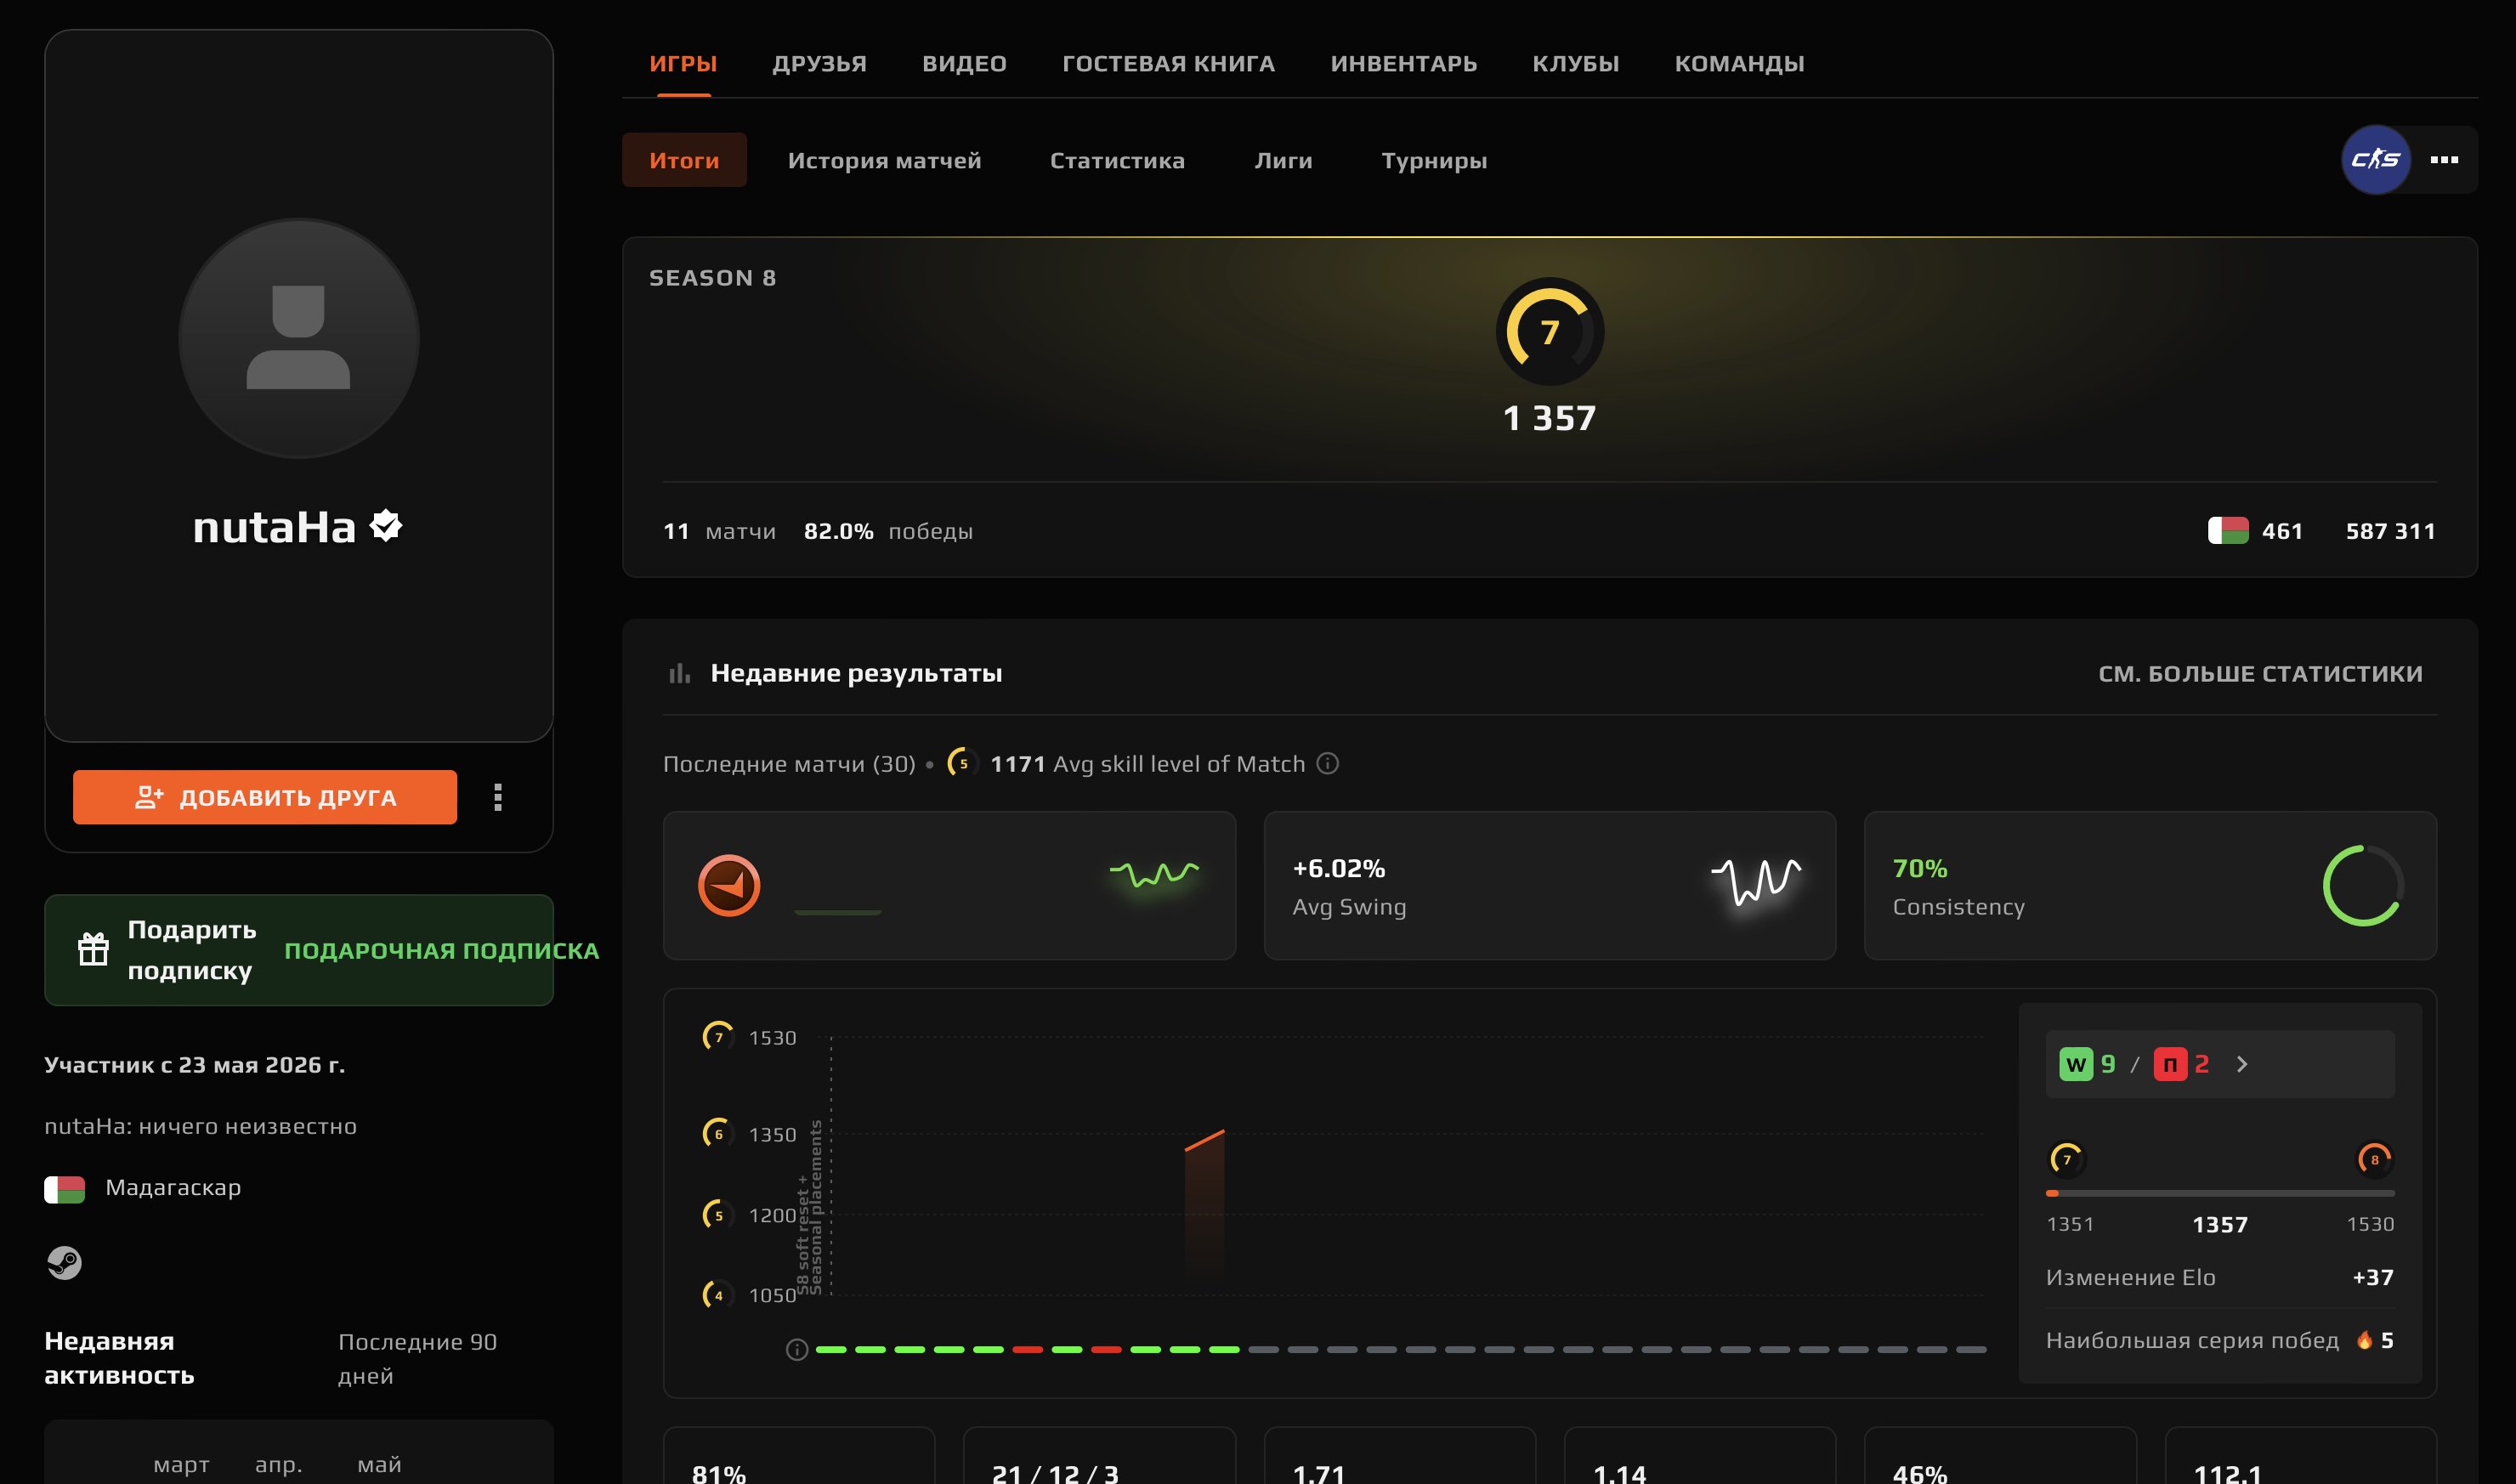
Task: Open the CS2 game selector icon
Action: point(2375,160)
